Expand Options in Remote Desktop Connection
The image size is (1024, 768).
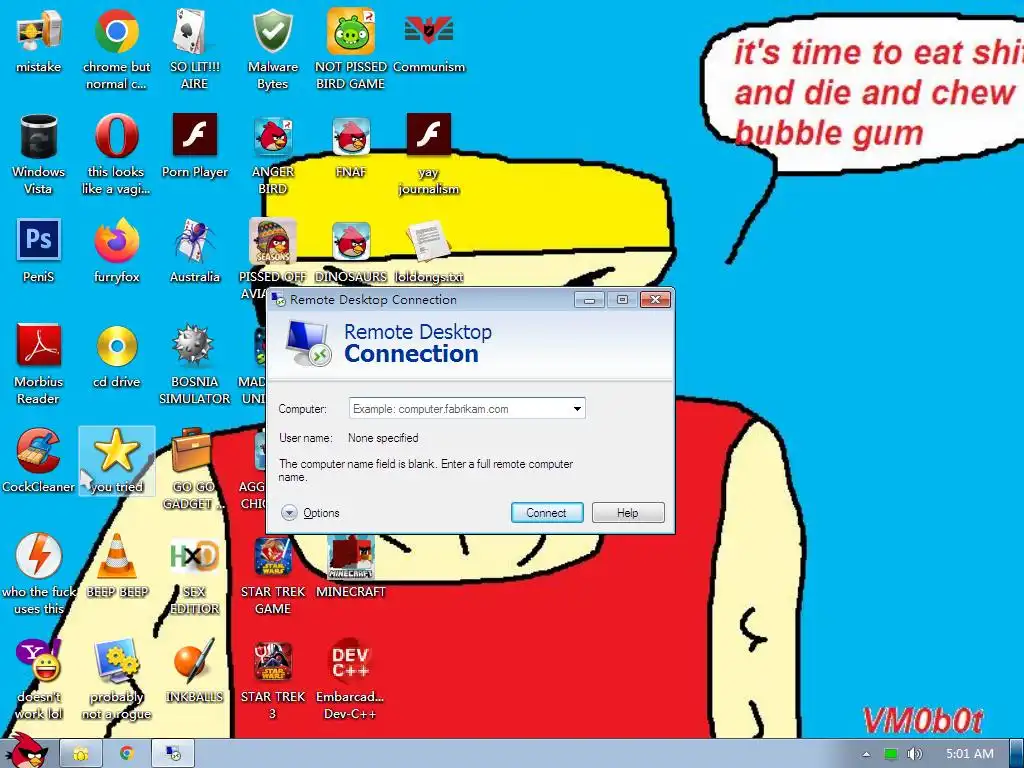tap(310, 513)
